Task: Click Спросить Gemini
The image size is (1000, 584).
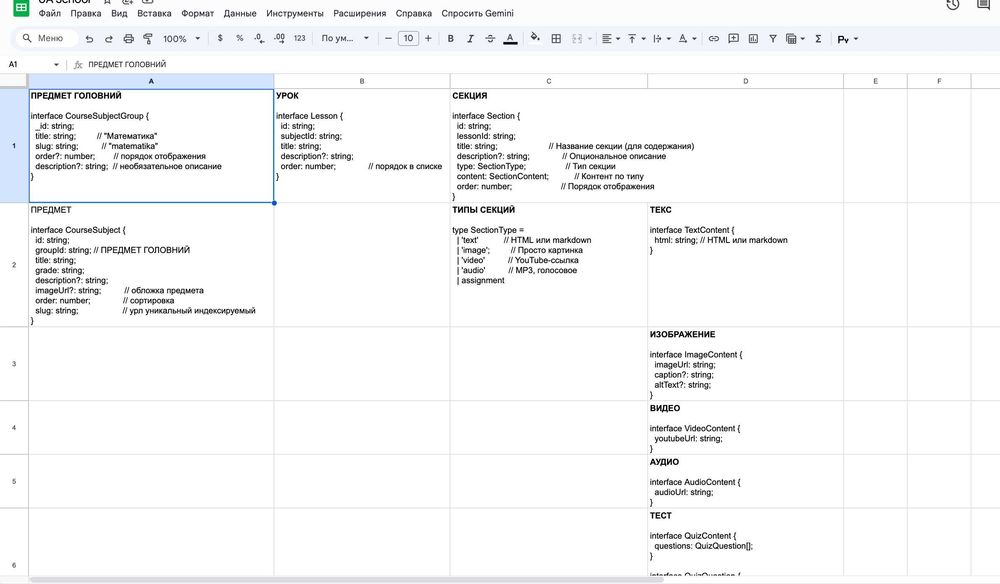Action: pyautogui.click(x=478, y=13)
